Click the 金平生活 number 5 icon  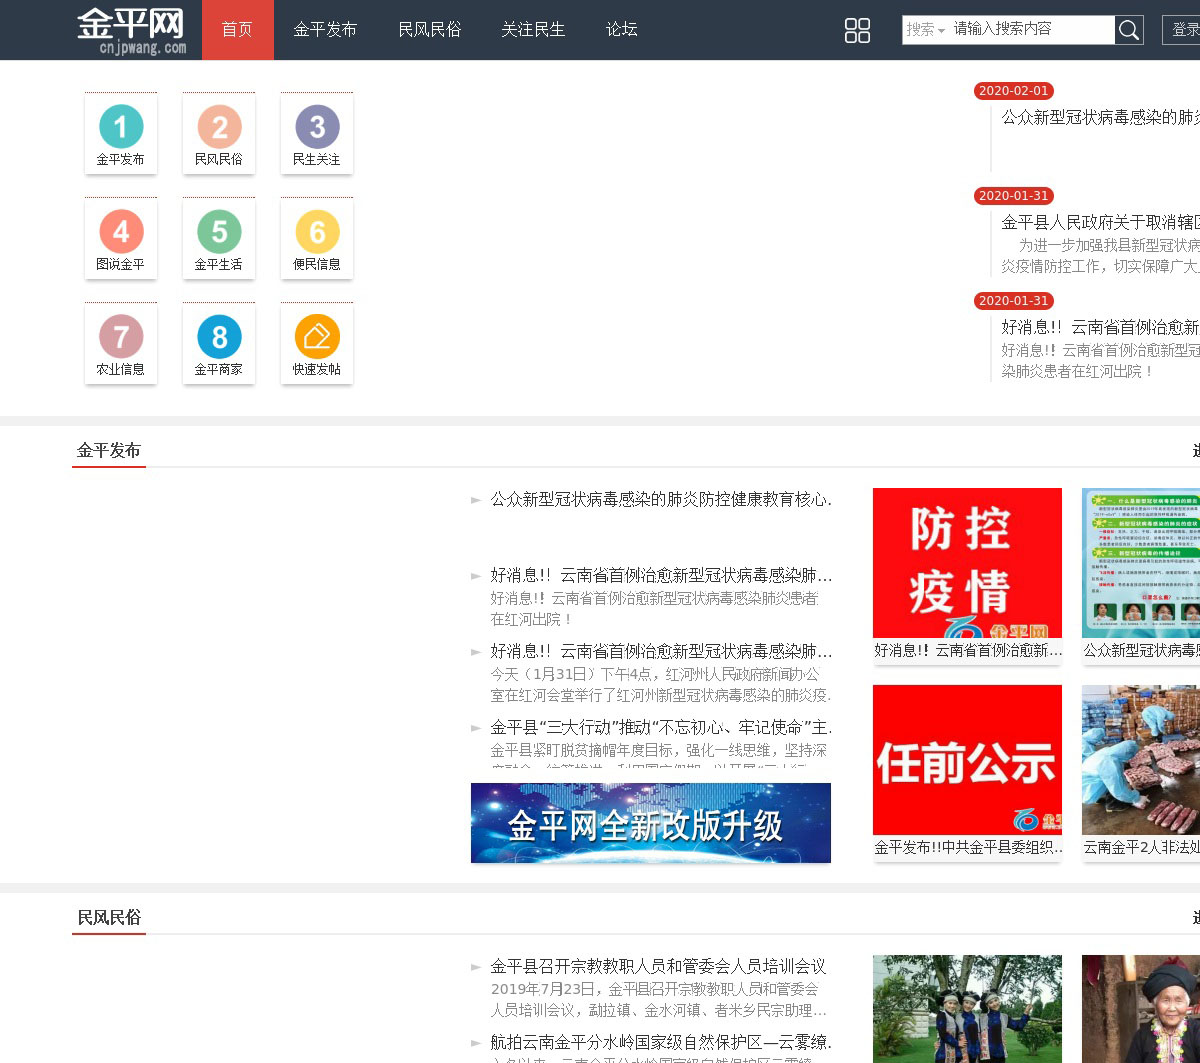point(219,233)
